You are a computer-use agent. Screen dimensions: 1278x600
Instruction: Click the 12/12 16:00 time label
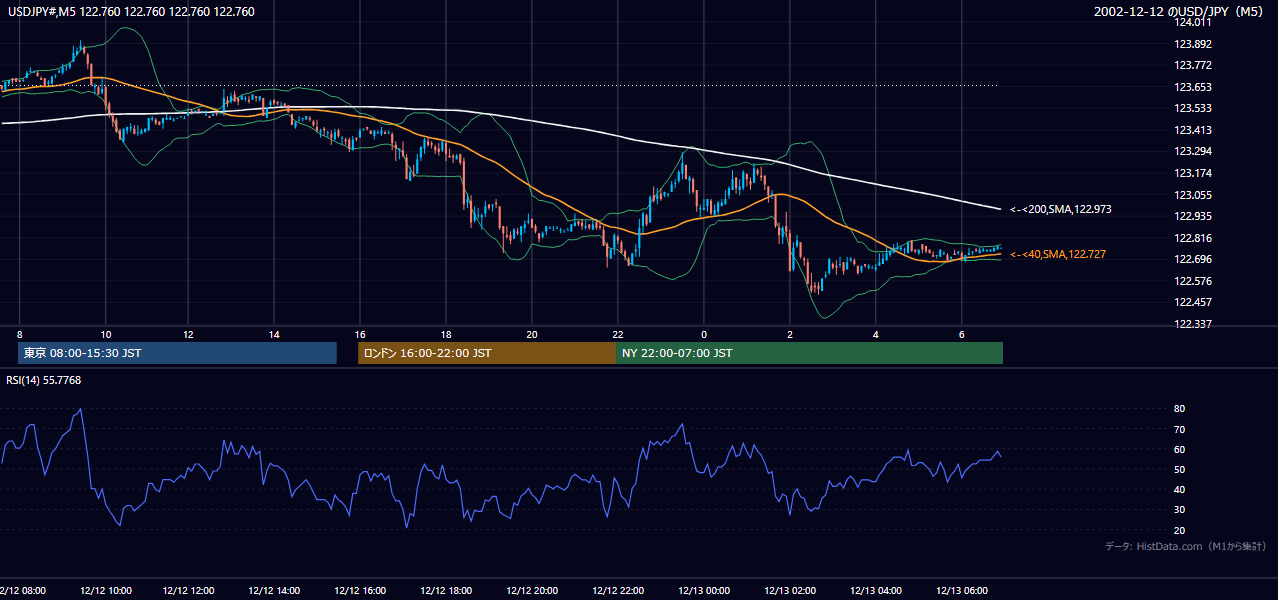pyautogui.click(x=362, y=590)
